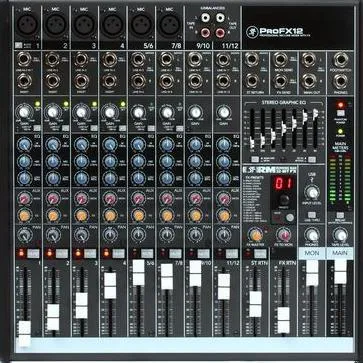Viewport: 363px width, 363px height.
Task: Toggle the USB Thru switch
Action: point(312,215)
